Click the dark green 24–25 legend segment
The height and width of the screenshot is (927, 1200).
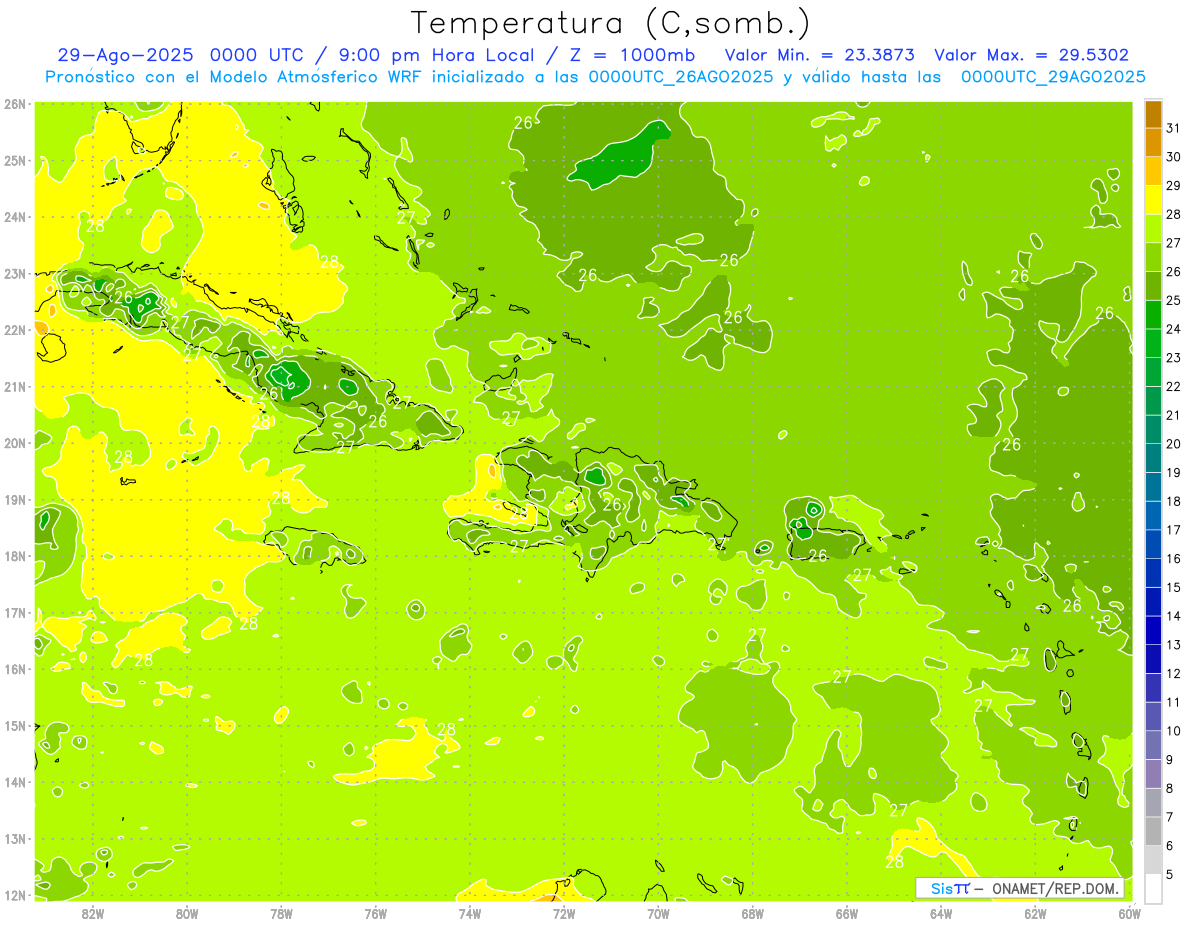point(1153,314)
